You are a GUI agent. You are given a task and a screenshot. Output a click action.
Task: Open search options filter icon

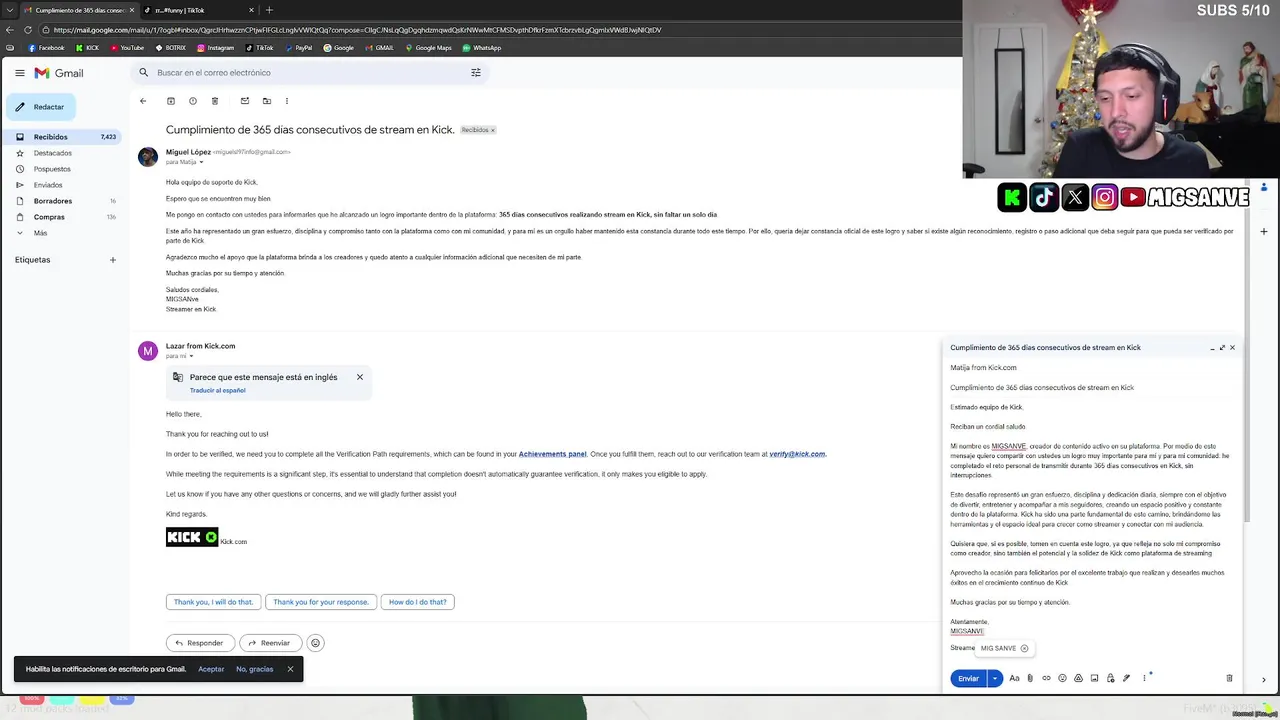coord(476,72)
